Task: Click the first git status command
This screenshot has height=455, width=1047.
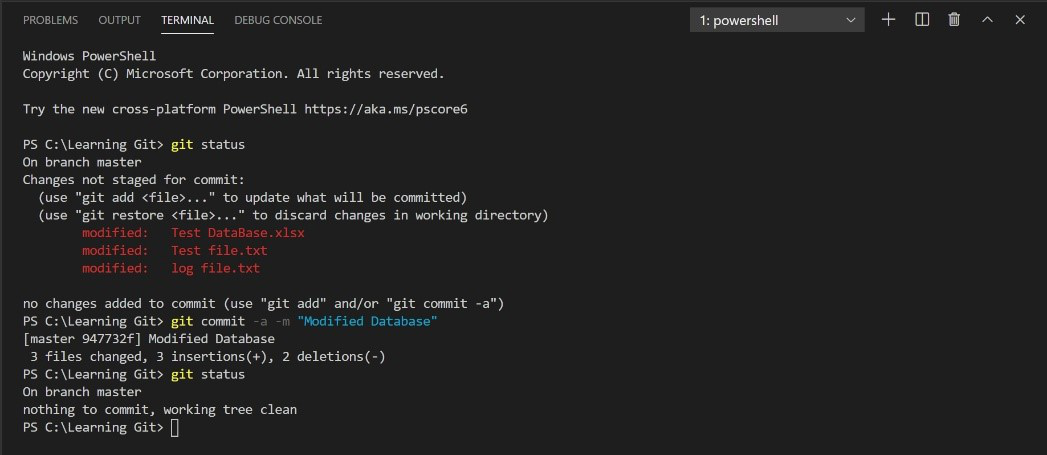Action: 208,144
